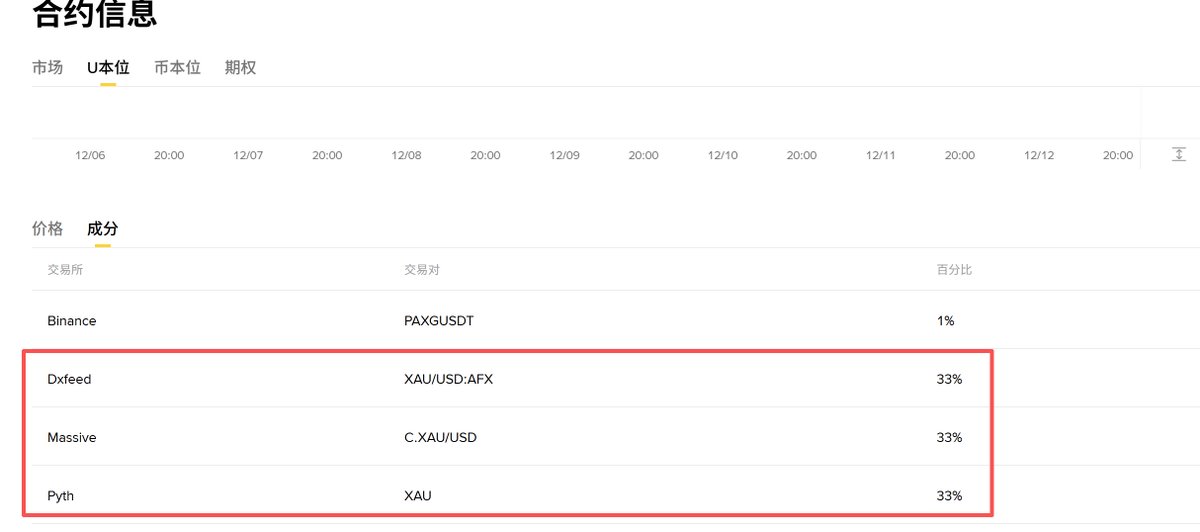
Task: Select the 成分 tab
Action: coord(102,229)
